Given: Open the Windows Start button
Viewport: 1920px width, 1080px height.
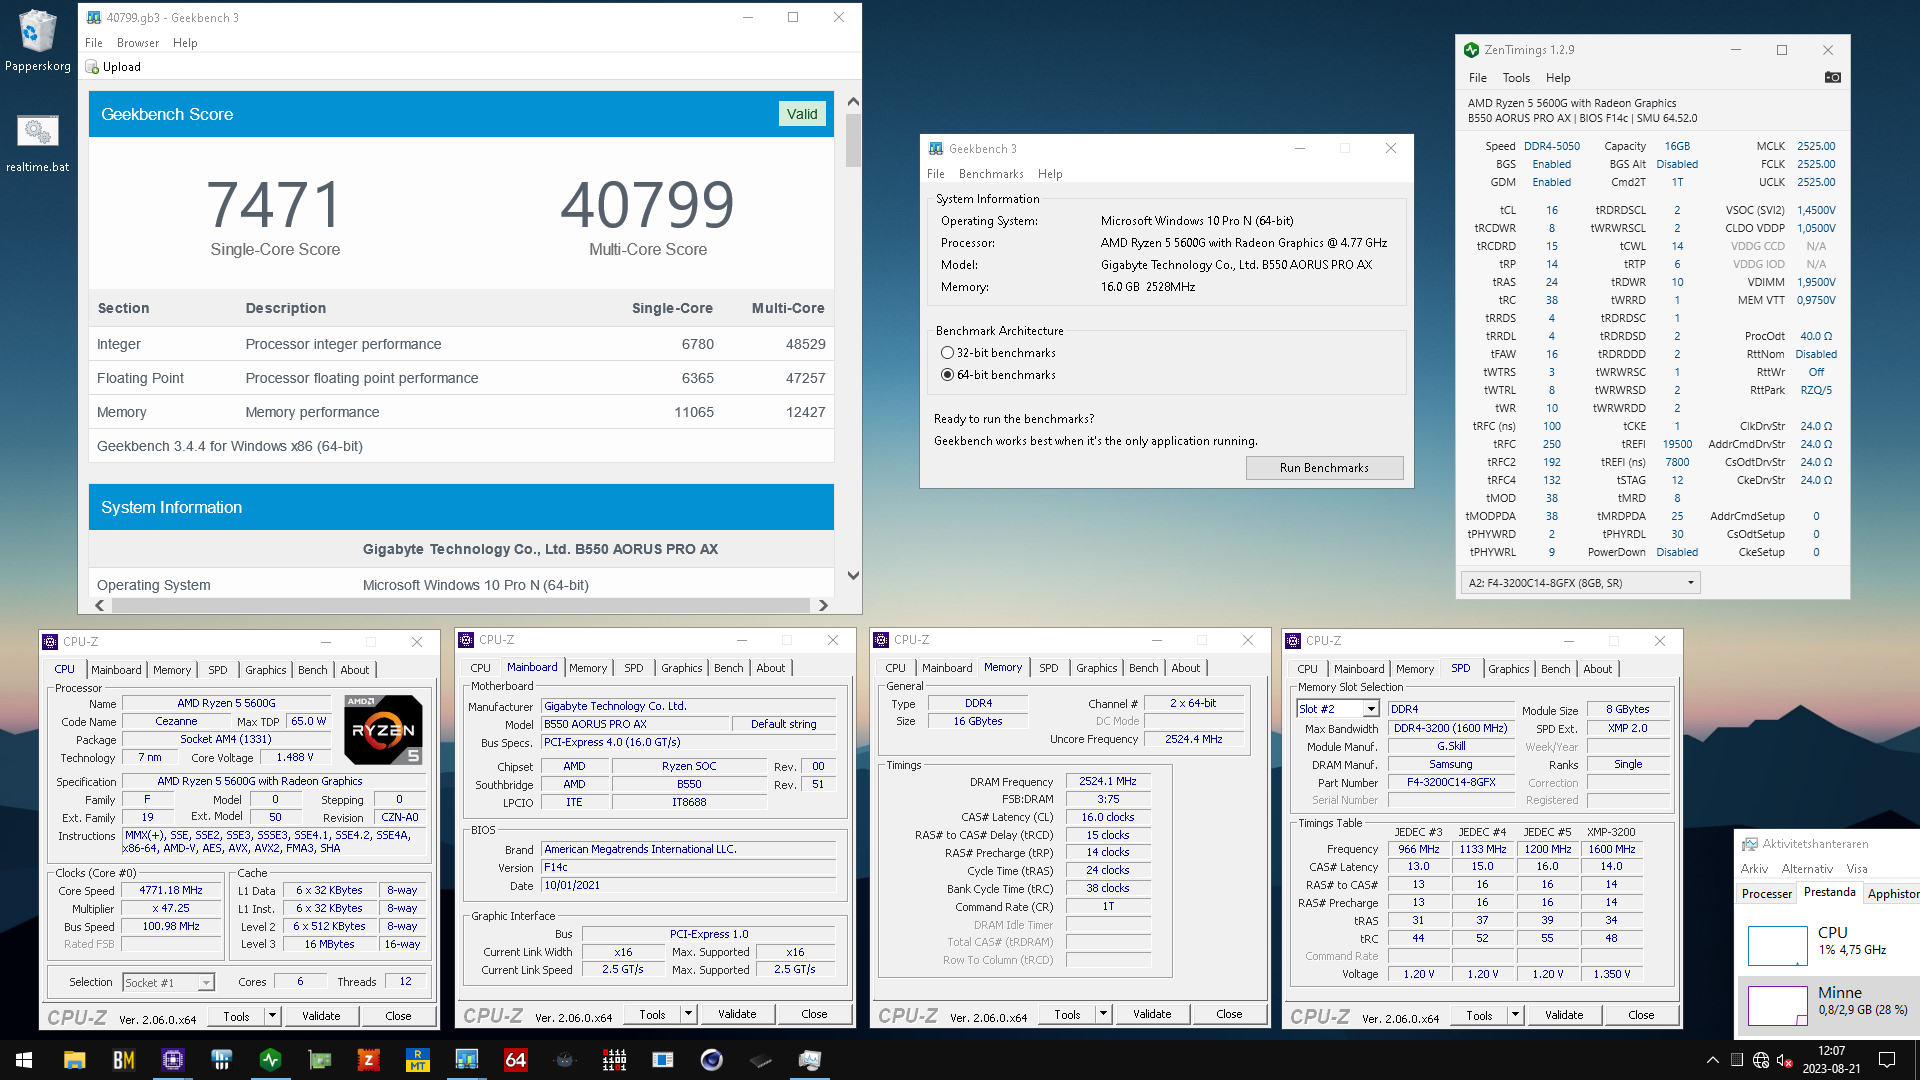Looking at the screenshot, I should point(24,1060).
